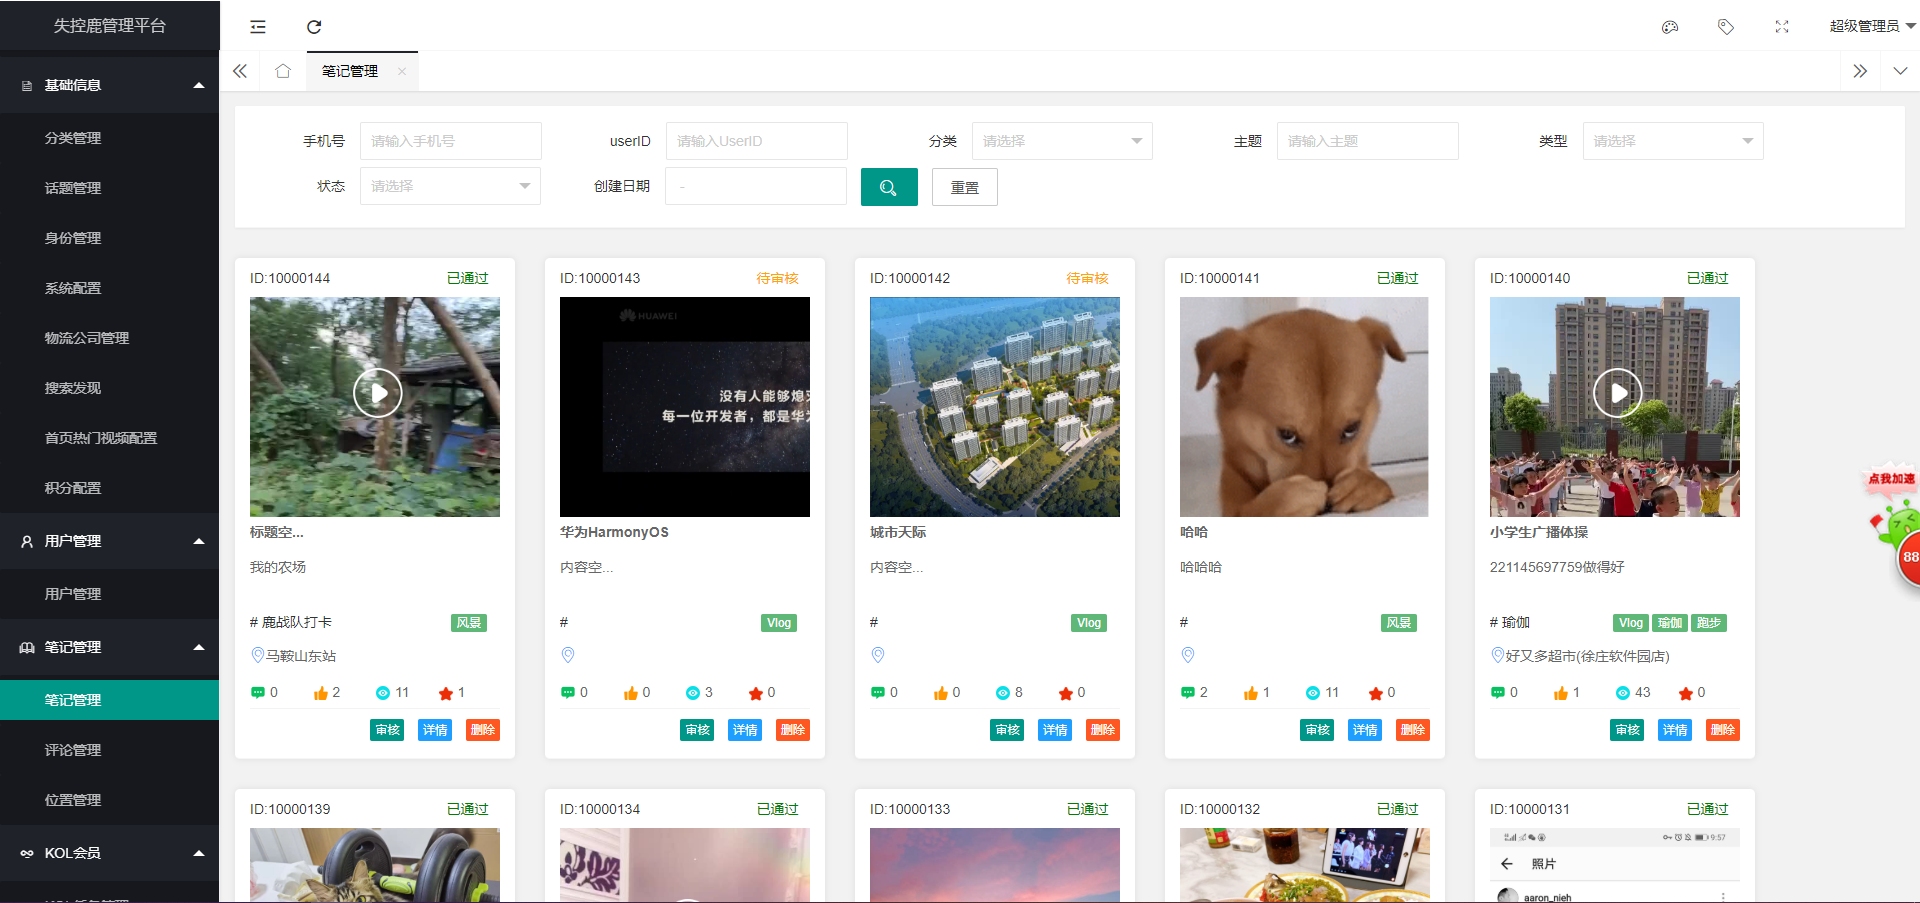Click the 瑜伽 tag on note ID:10000140
Image resolution: width=1920 pixels, height=903 pixels.
click(1669, 623)
